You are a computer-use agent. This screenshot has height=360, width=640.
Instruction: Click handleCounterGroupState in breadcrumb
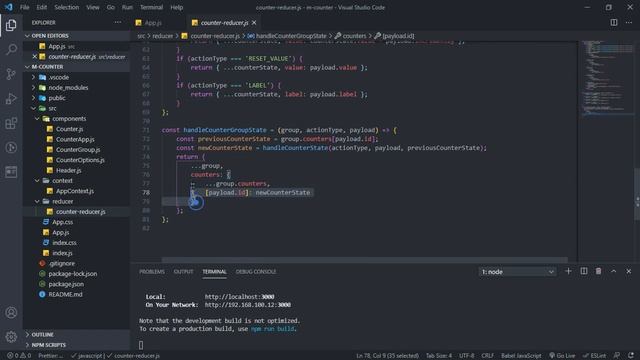291,36
